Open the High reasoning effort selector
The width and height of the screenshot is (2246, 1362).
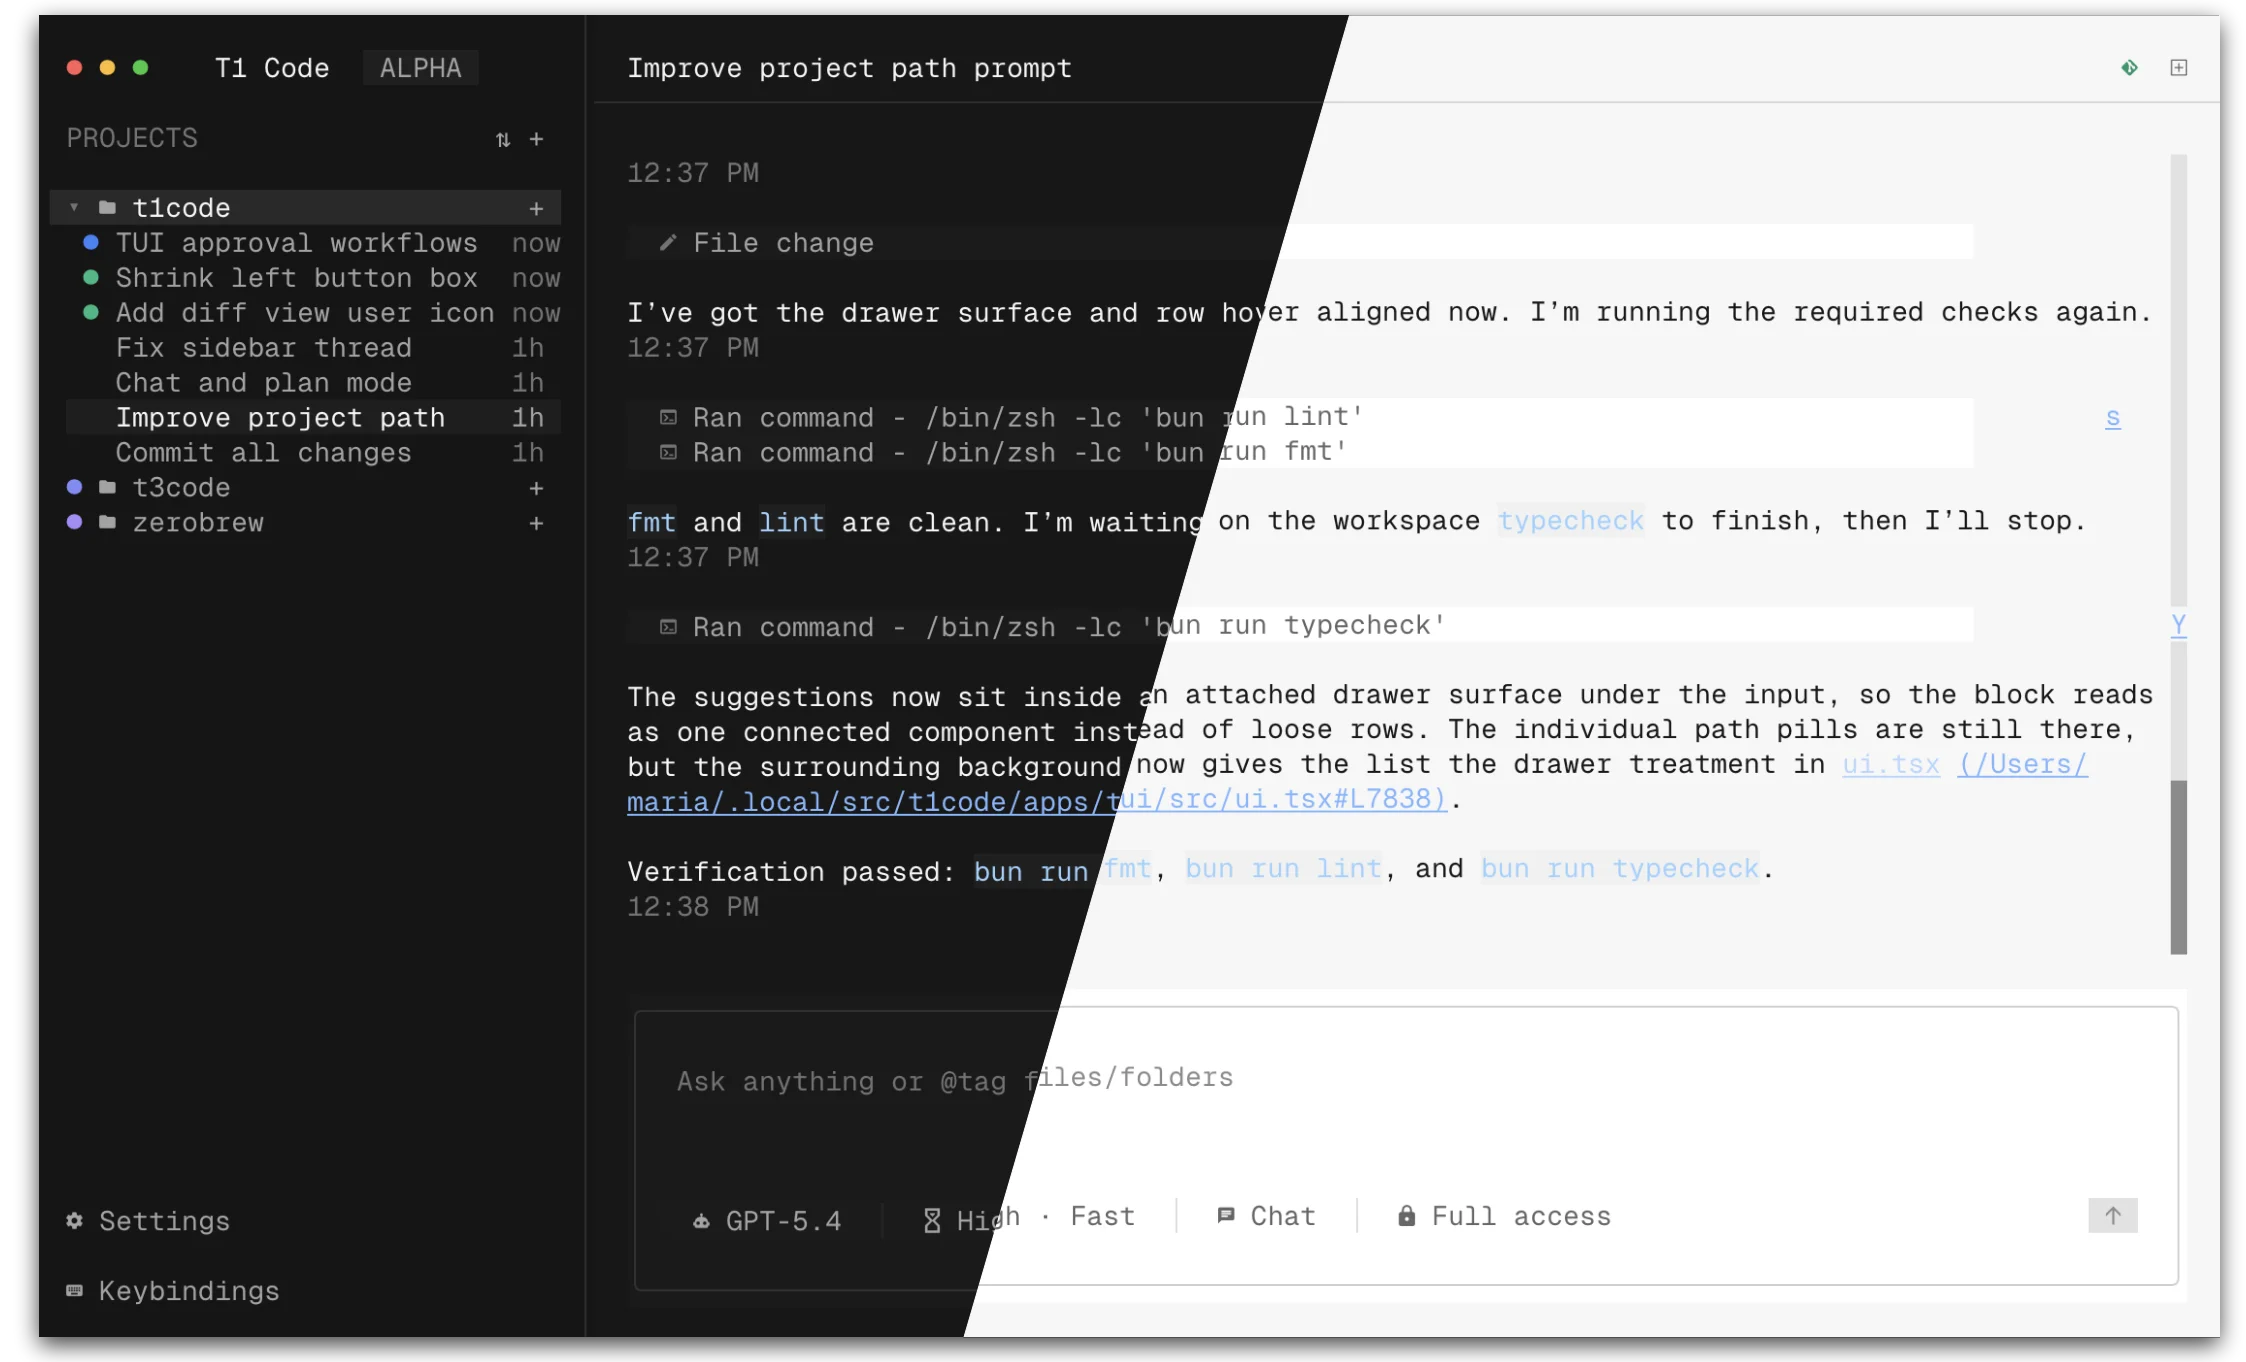[971, 1218]
